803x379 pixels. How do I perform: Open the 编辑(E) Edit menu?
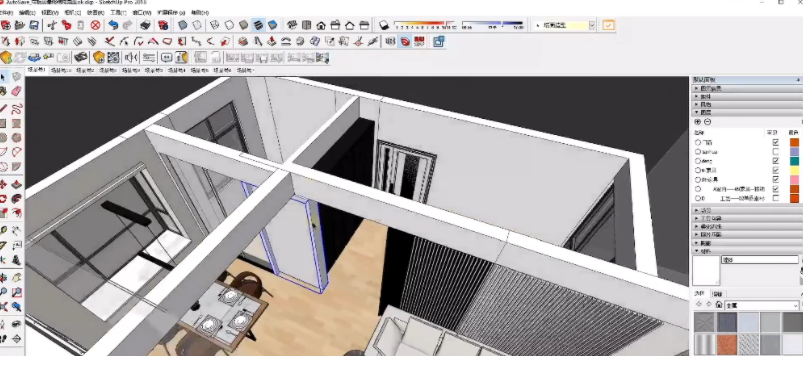point(28,12)
